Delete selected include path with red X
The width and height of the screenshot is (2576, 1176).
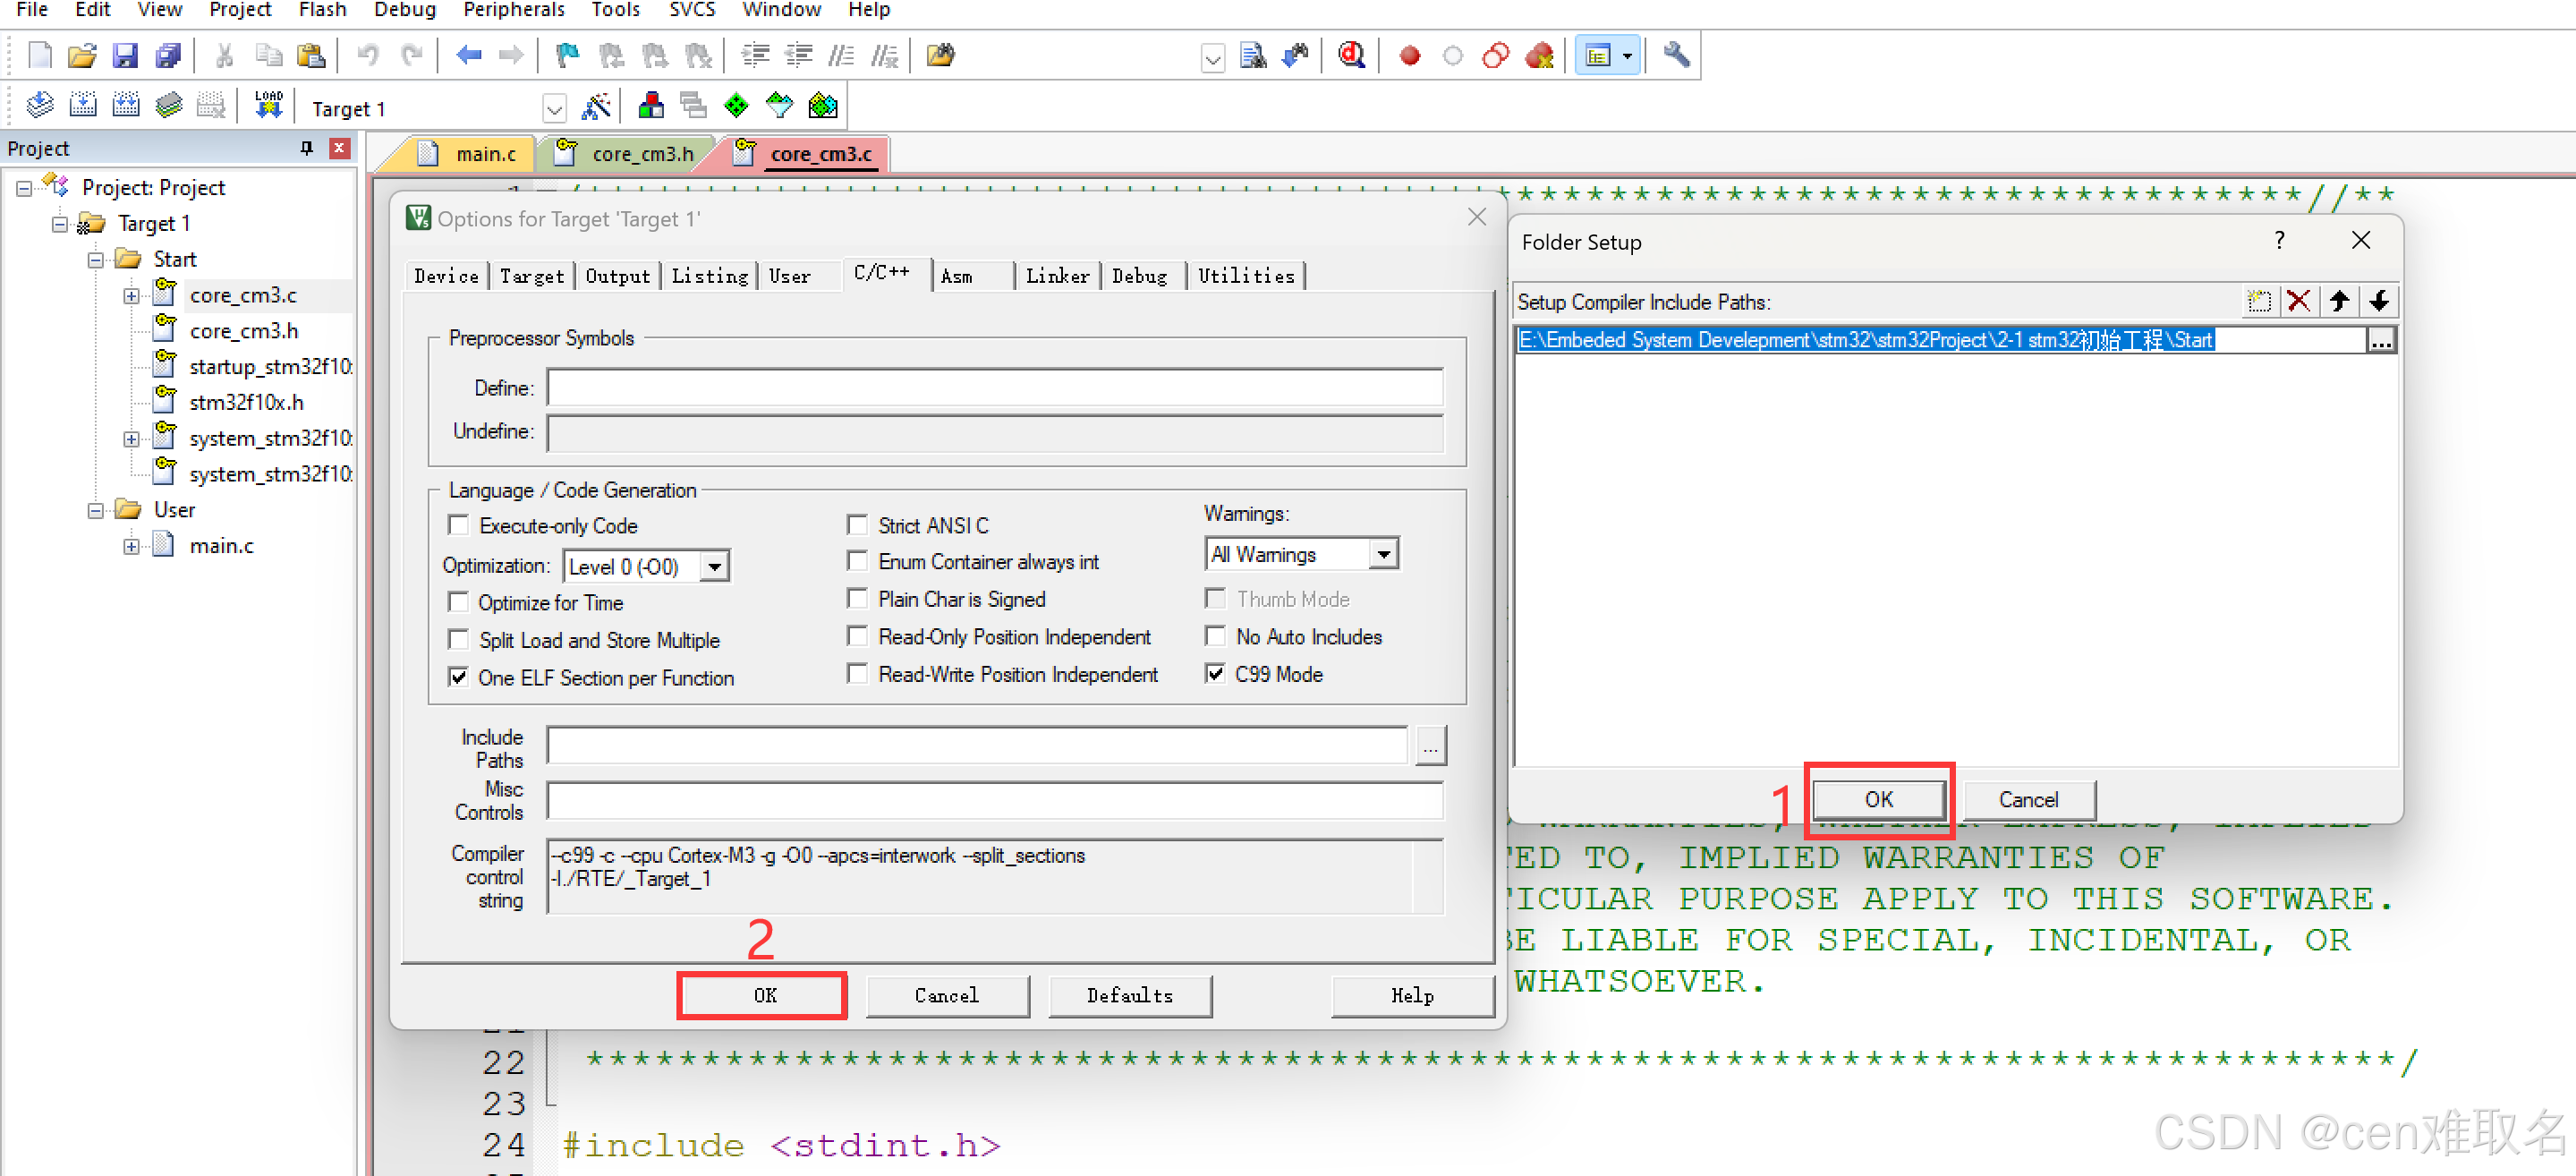click(x=2298, y=301)
